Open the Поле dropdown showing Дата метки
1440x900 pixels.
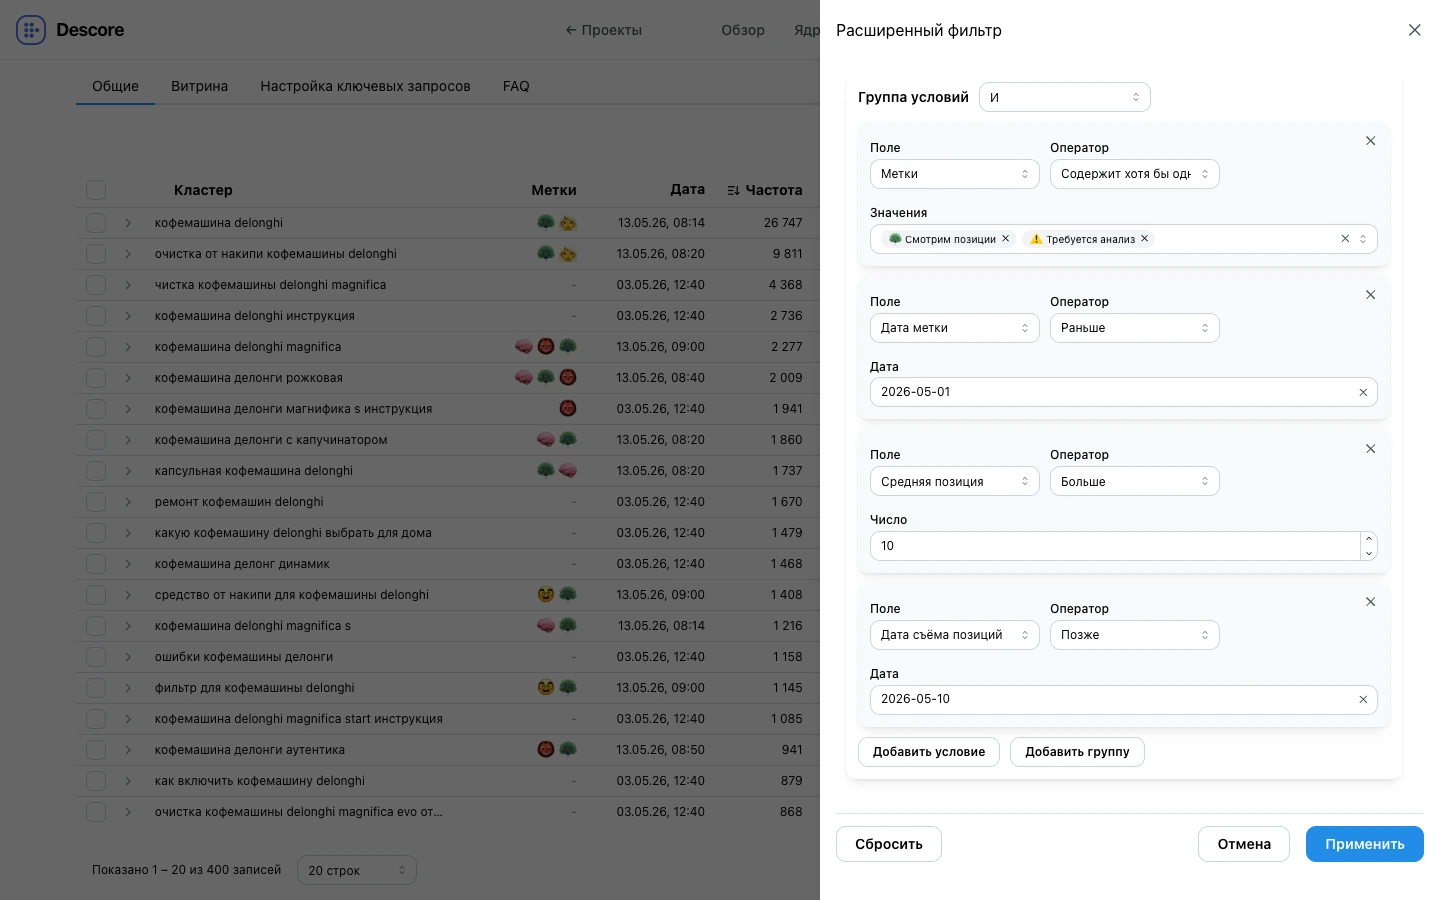[x=955, y=328]
